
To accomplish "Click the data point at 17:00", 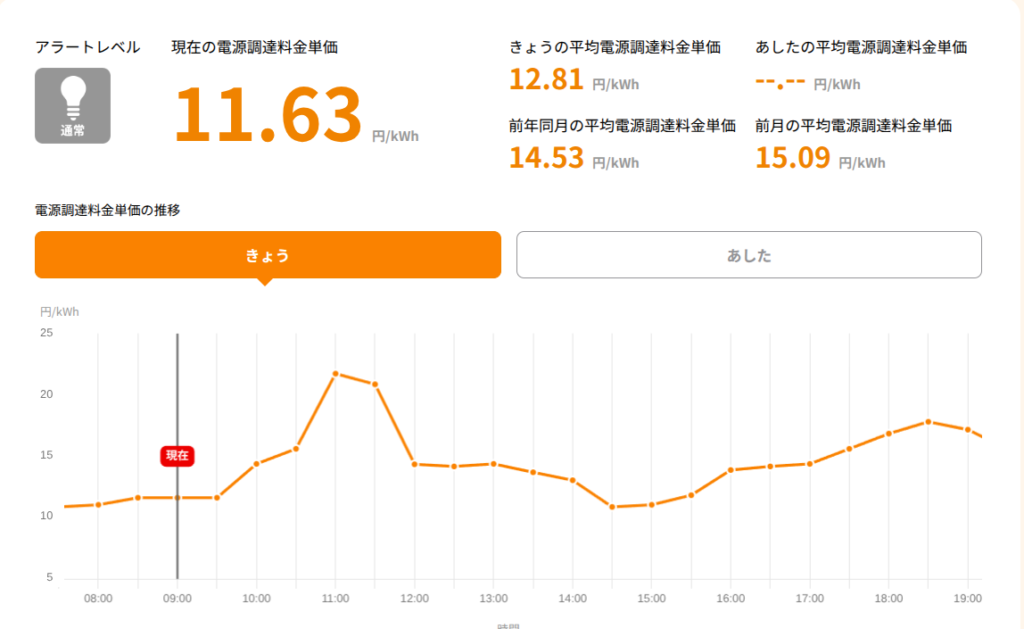I will tap(810, 464).
